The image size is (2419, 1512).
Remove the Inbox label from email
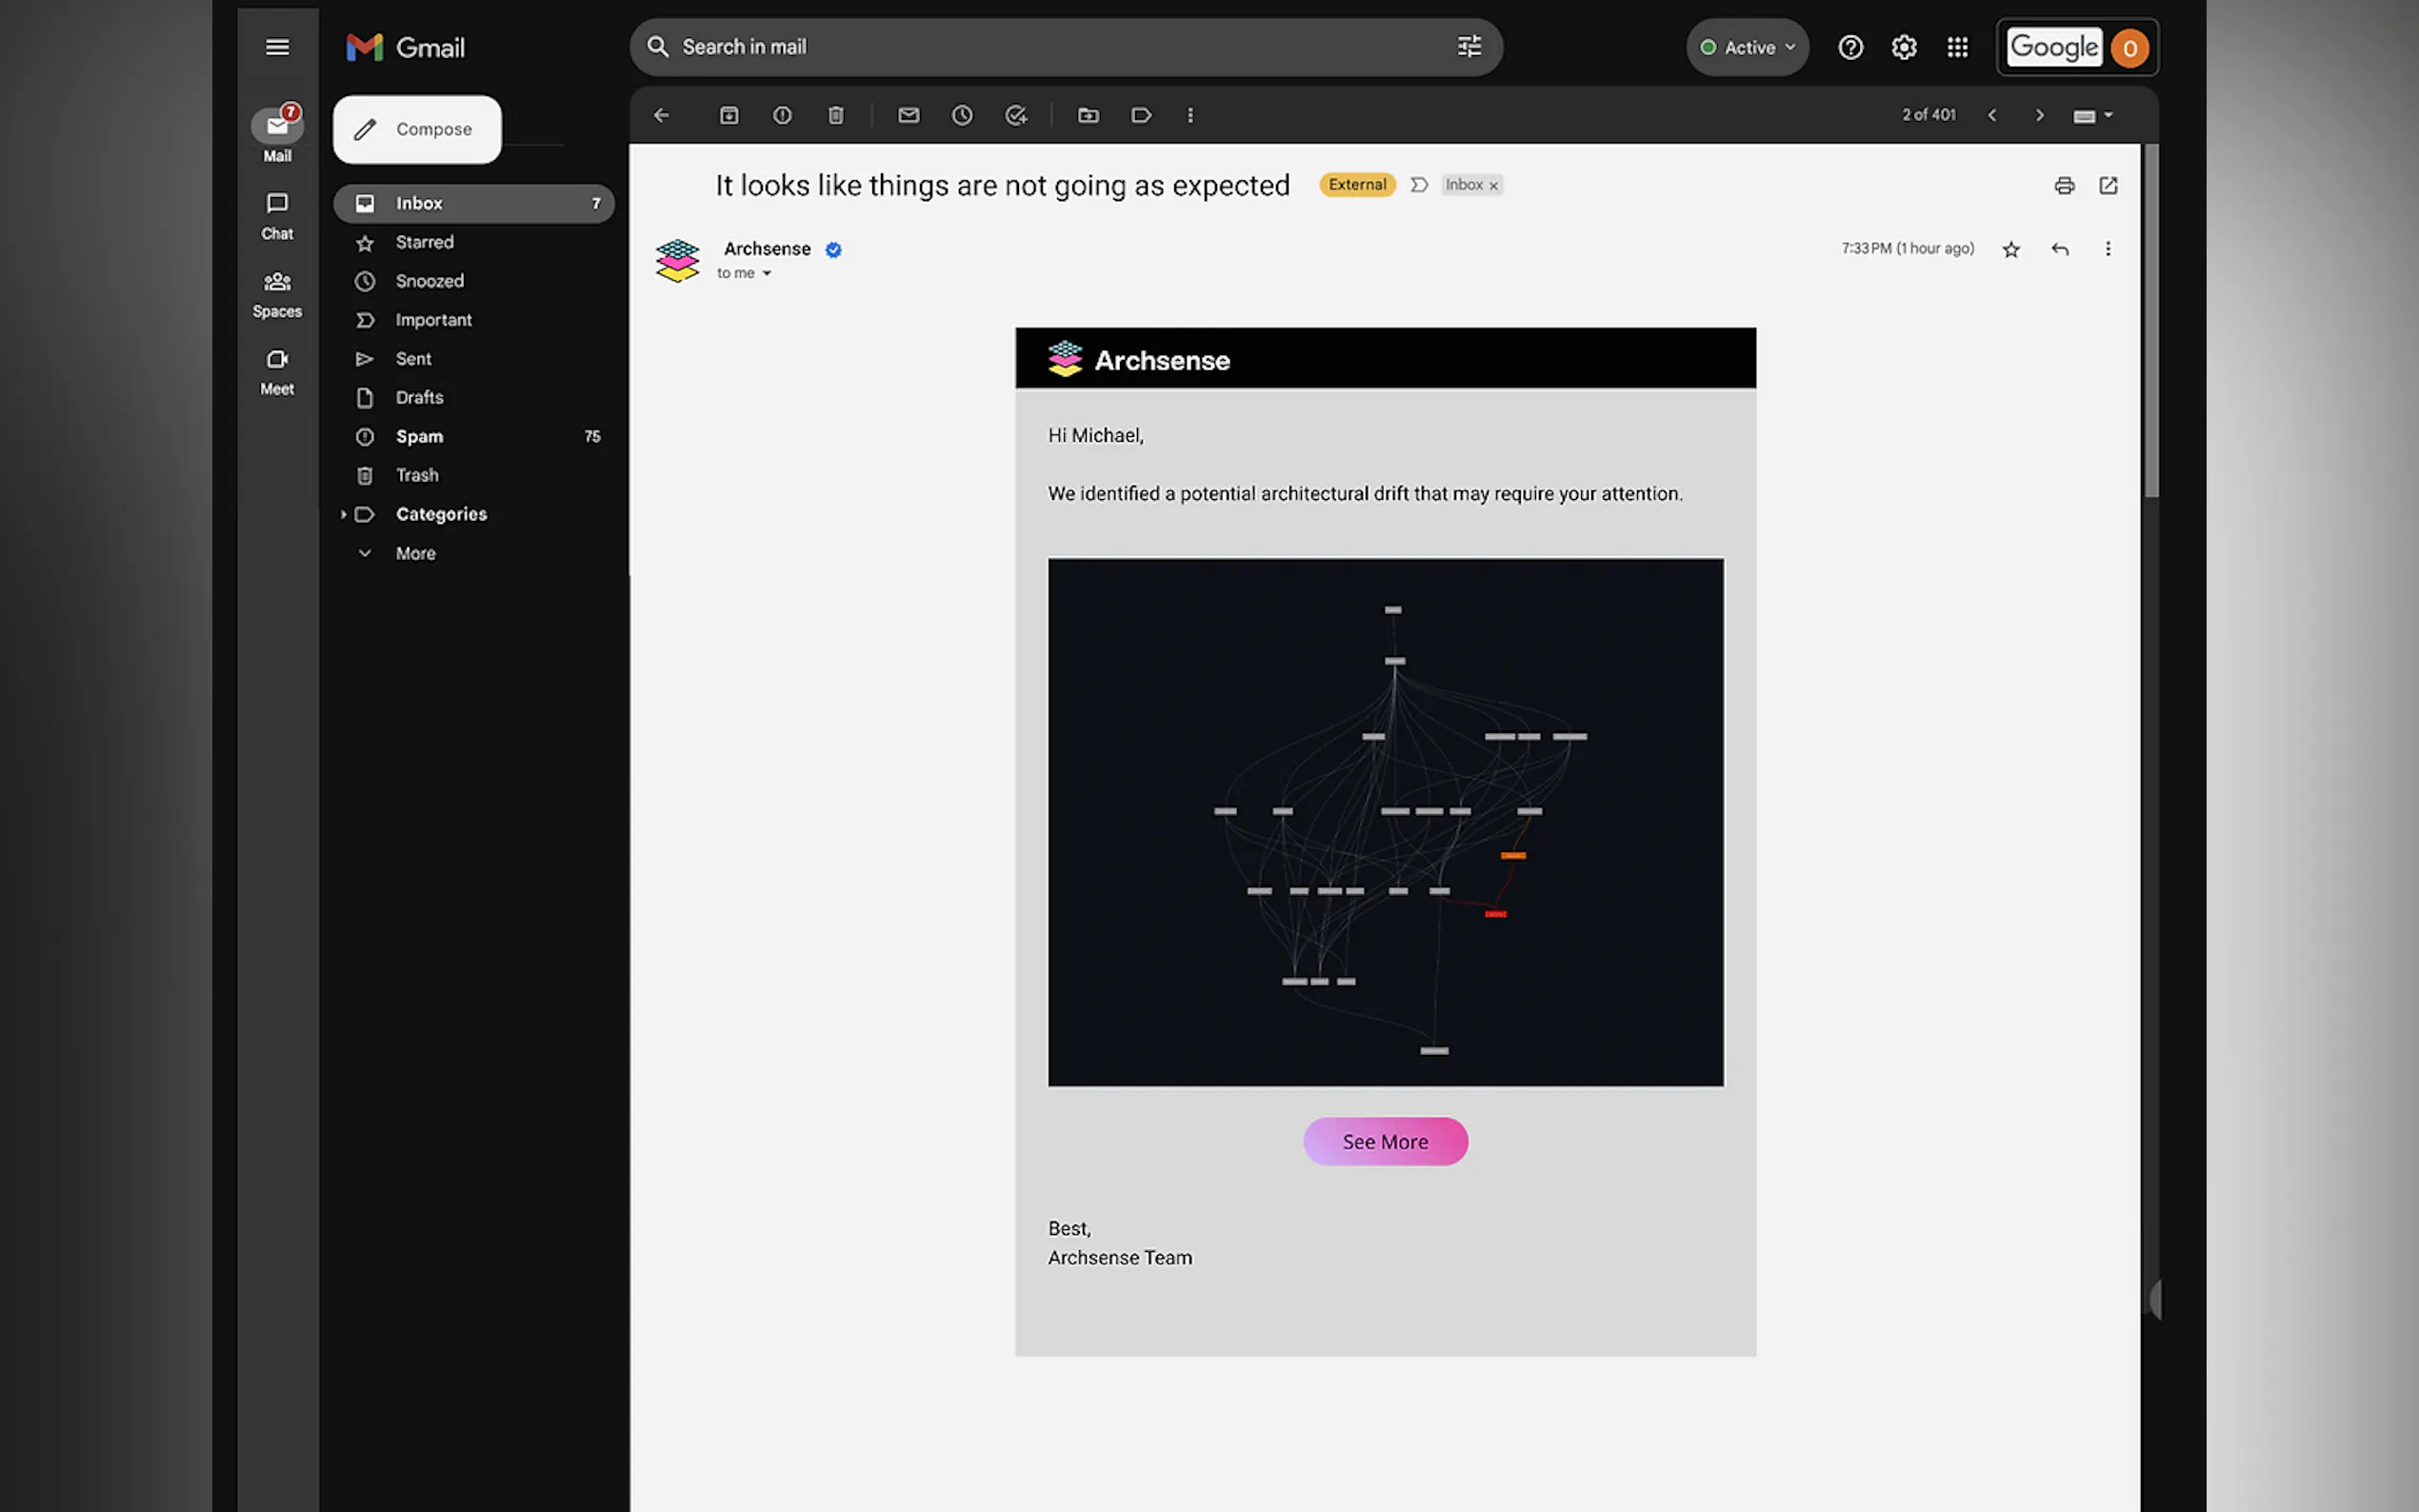point(1494,186)
